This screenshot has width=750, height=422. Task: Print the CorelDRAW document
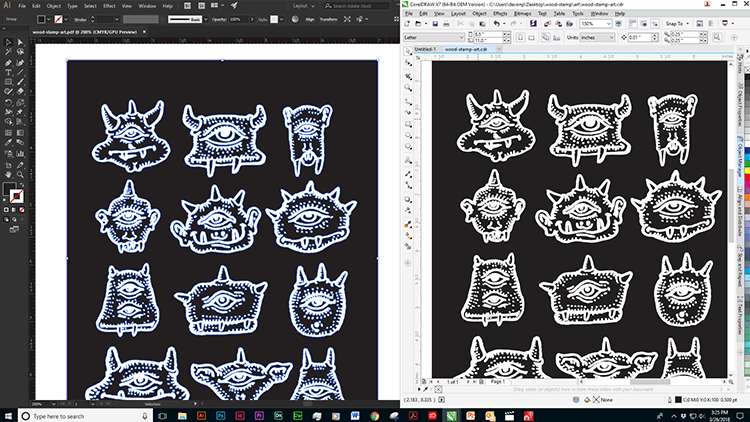pos(446,23)
